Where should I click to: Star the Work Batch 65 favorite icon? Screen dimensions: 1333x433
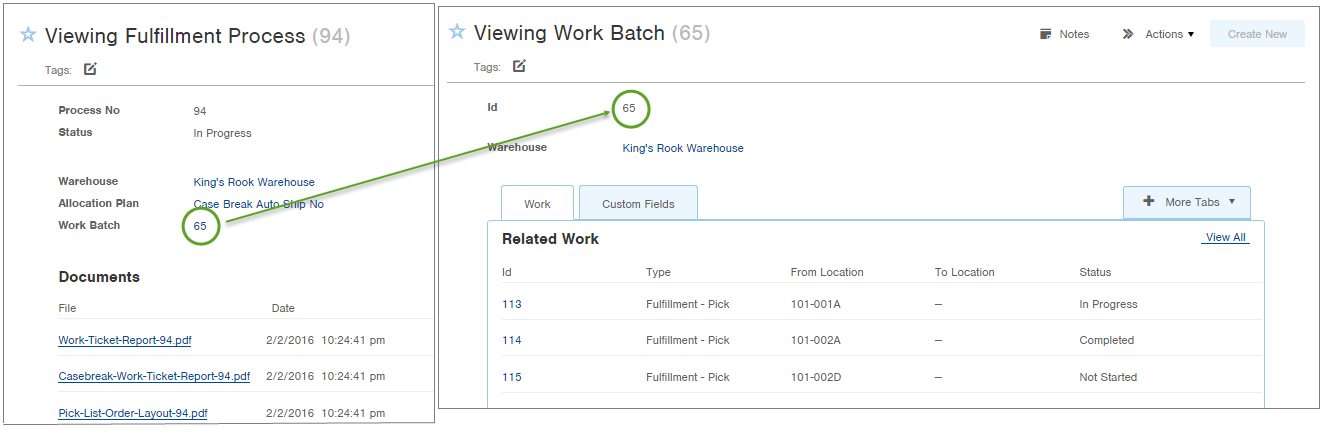click(457, 32)
